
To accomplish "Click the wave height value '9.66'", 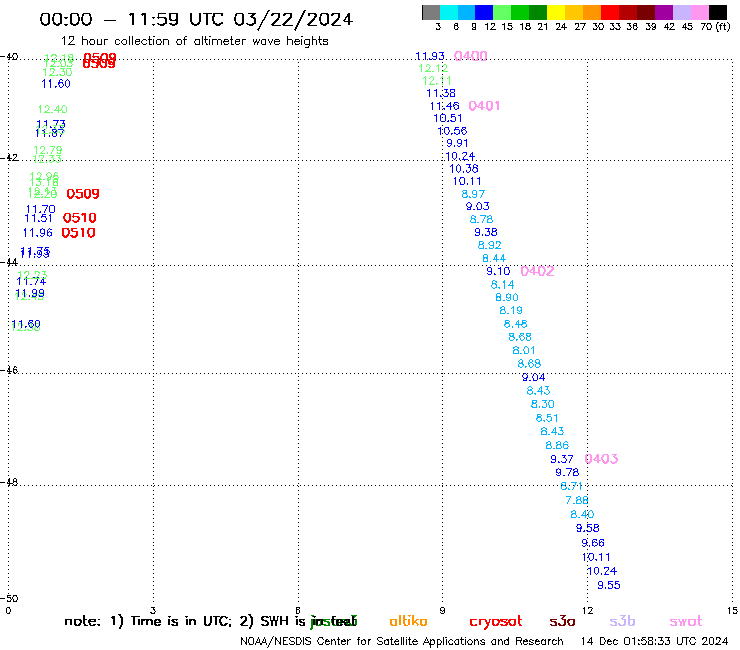I will click(593, 543).
